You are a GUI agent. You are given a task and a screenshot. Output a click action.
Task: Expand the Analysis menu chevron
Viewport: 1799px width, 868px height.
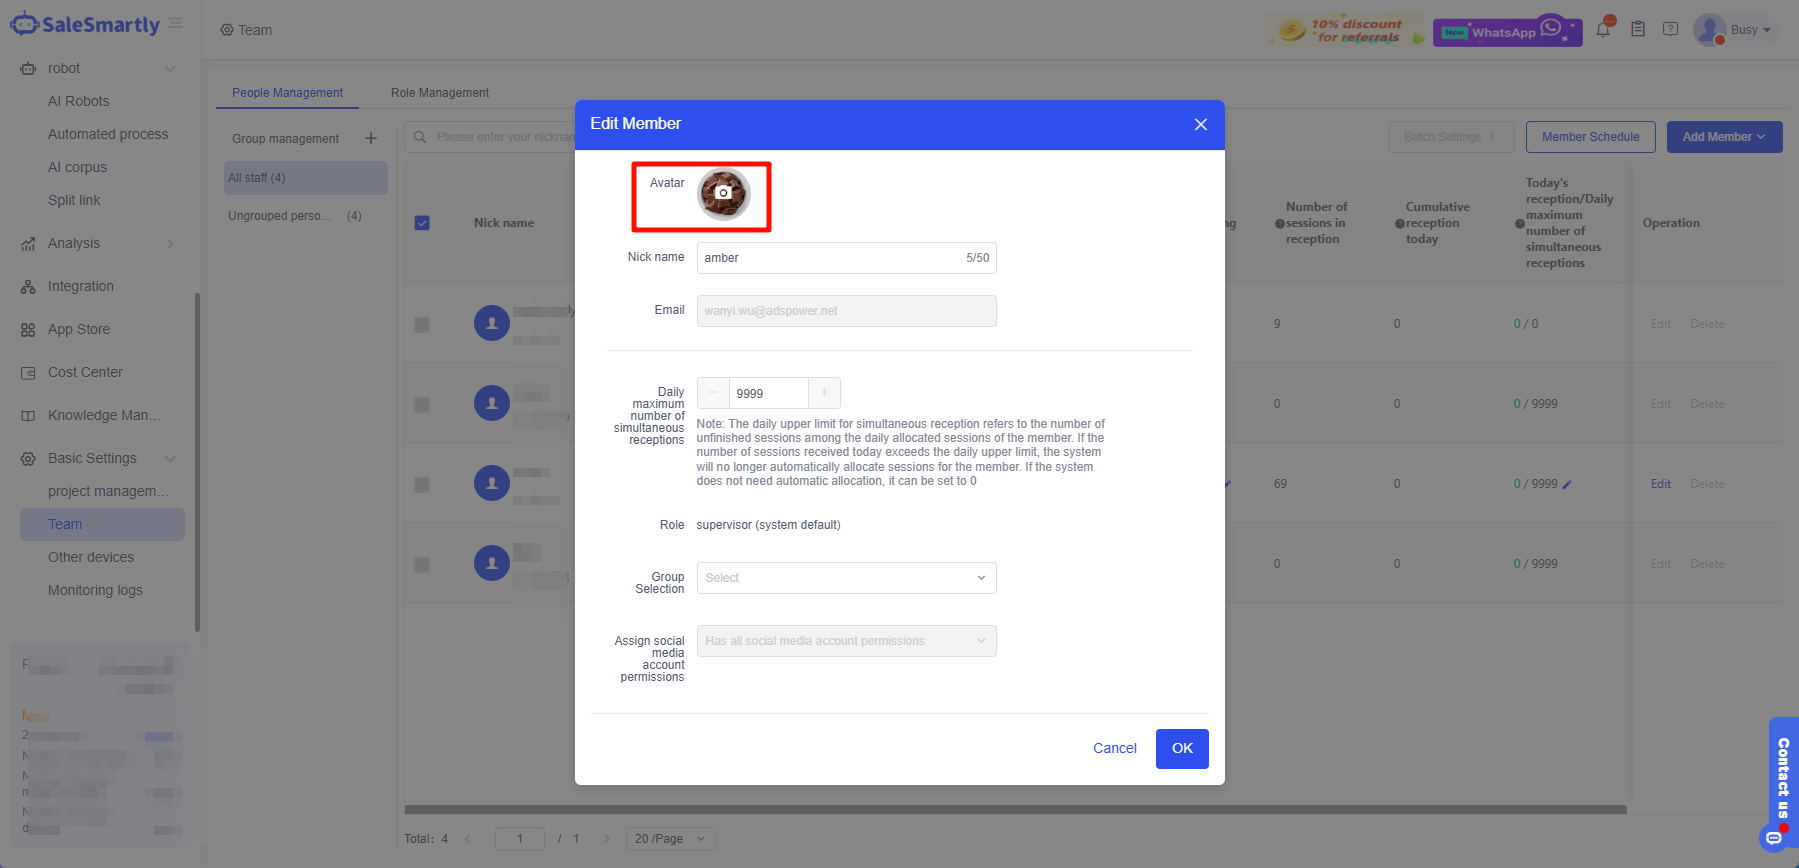pyautogui.click(x=170, y=244)
